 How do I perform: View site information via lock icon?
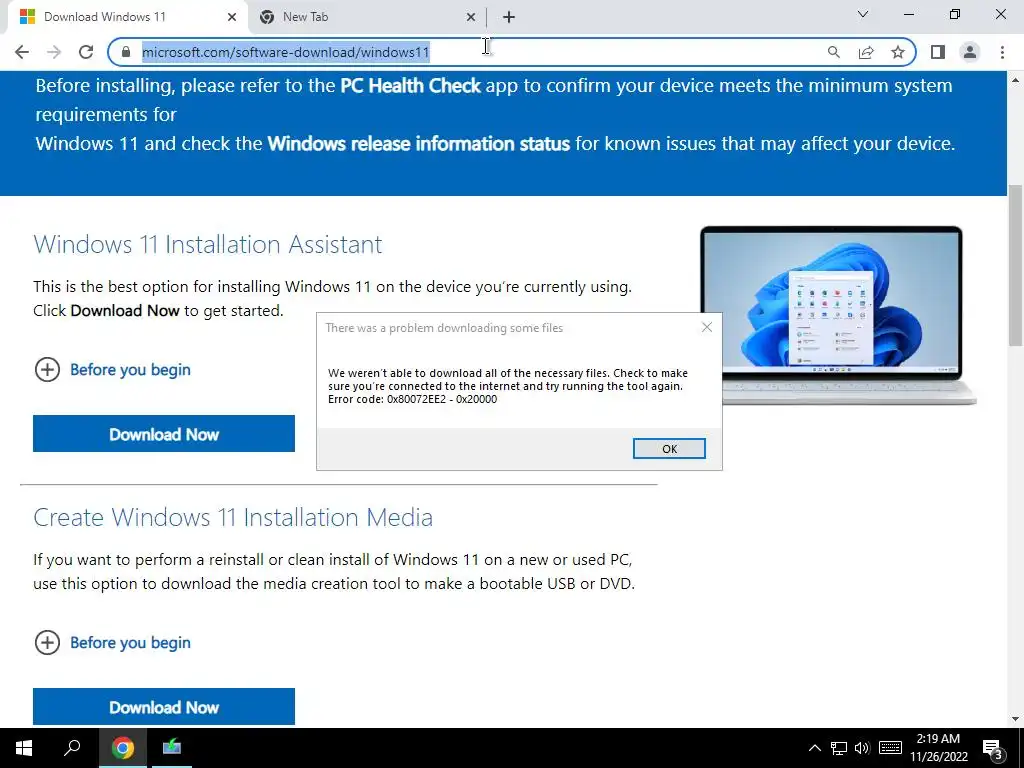(x=126, y=52)
